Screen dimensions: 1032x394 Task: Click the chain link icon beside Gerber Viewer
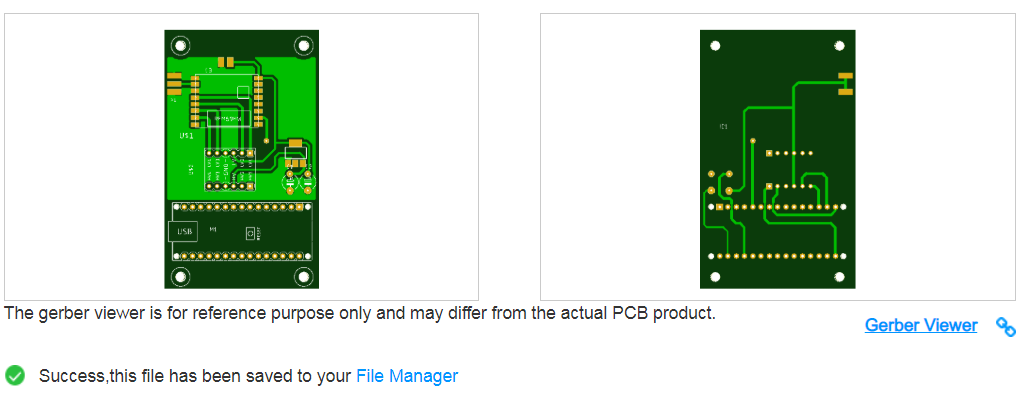(x=1006, y=326)
